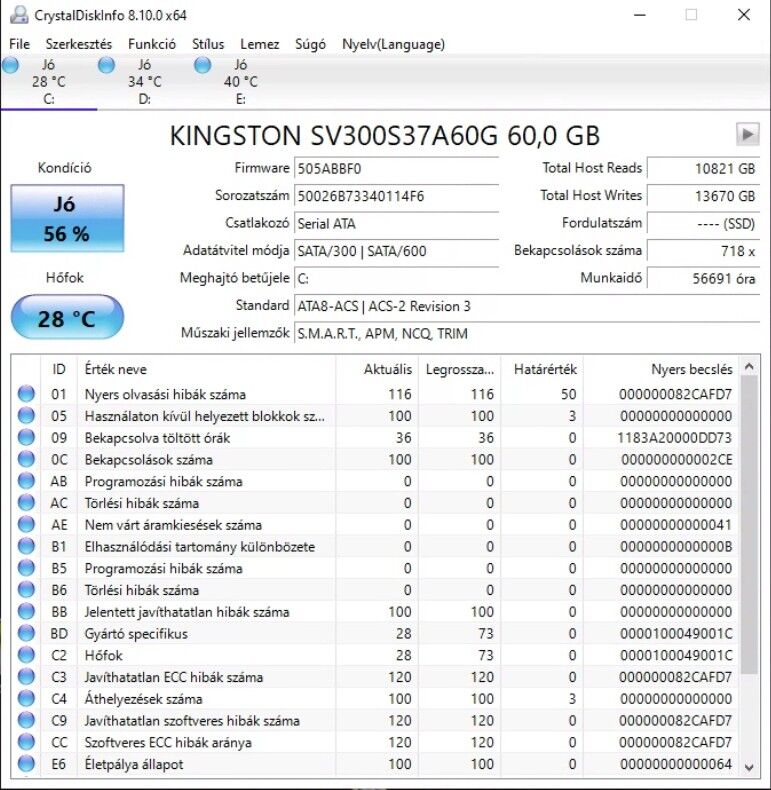Select the Bekapcsolva töltött órák row
This screenshot has width=771, height=790.
pyautogui.click(x=375, y=437)
